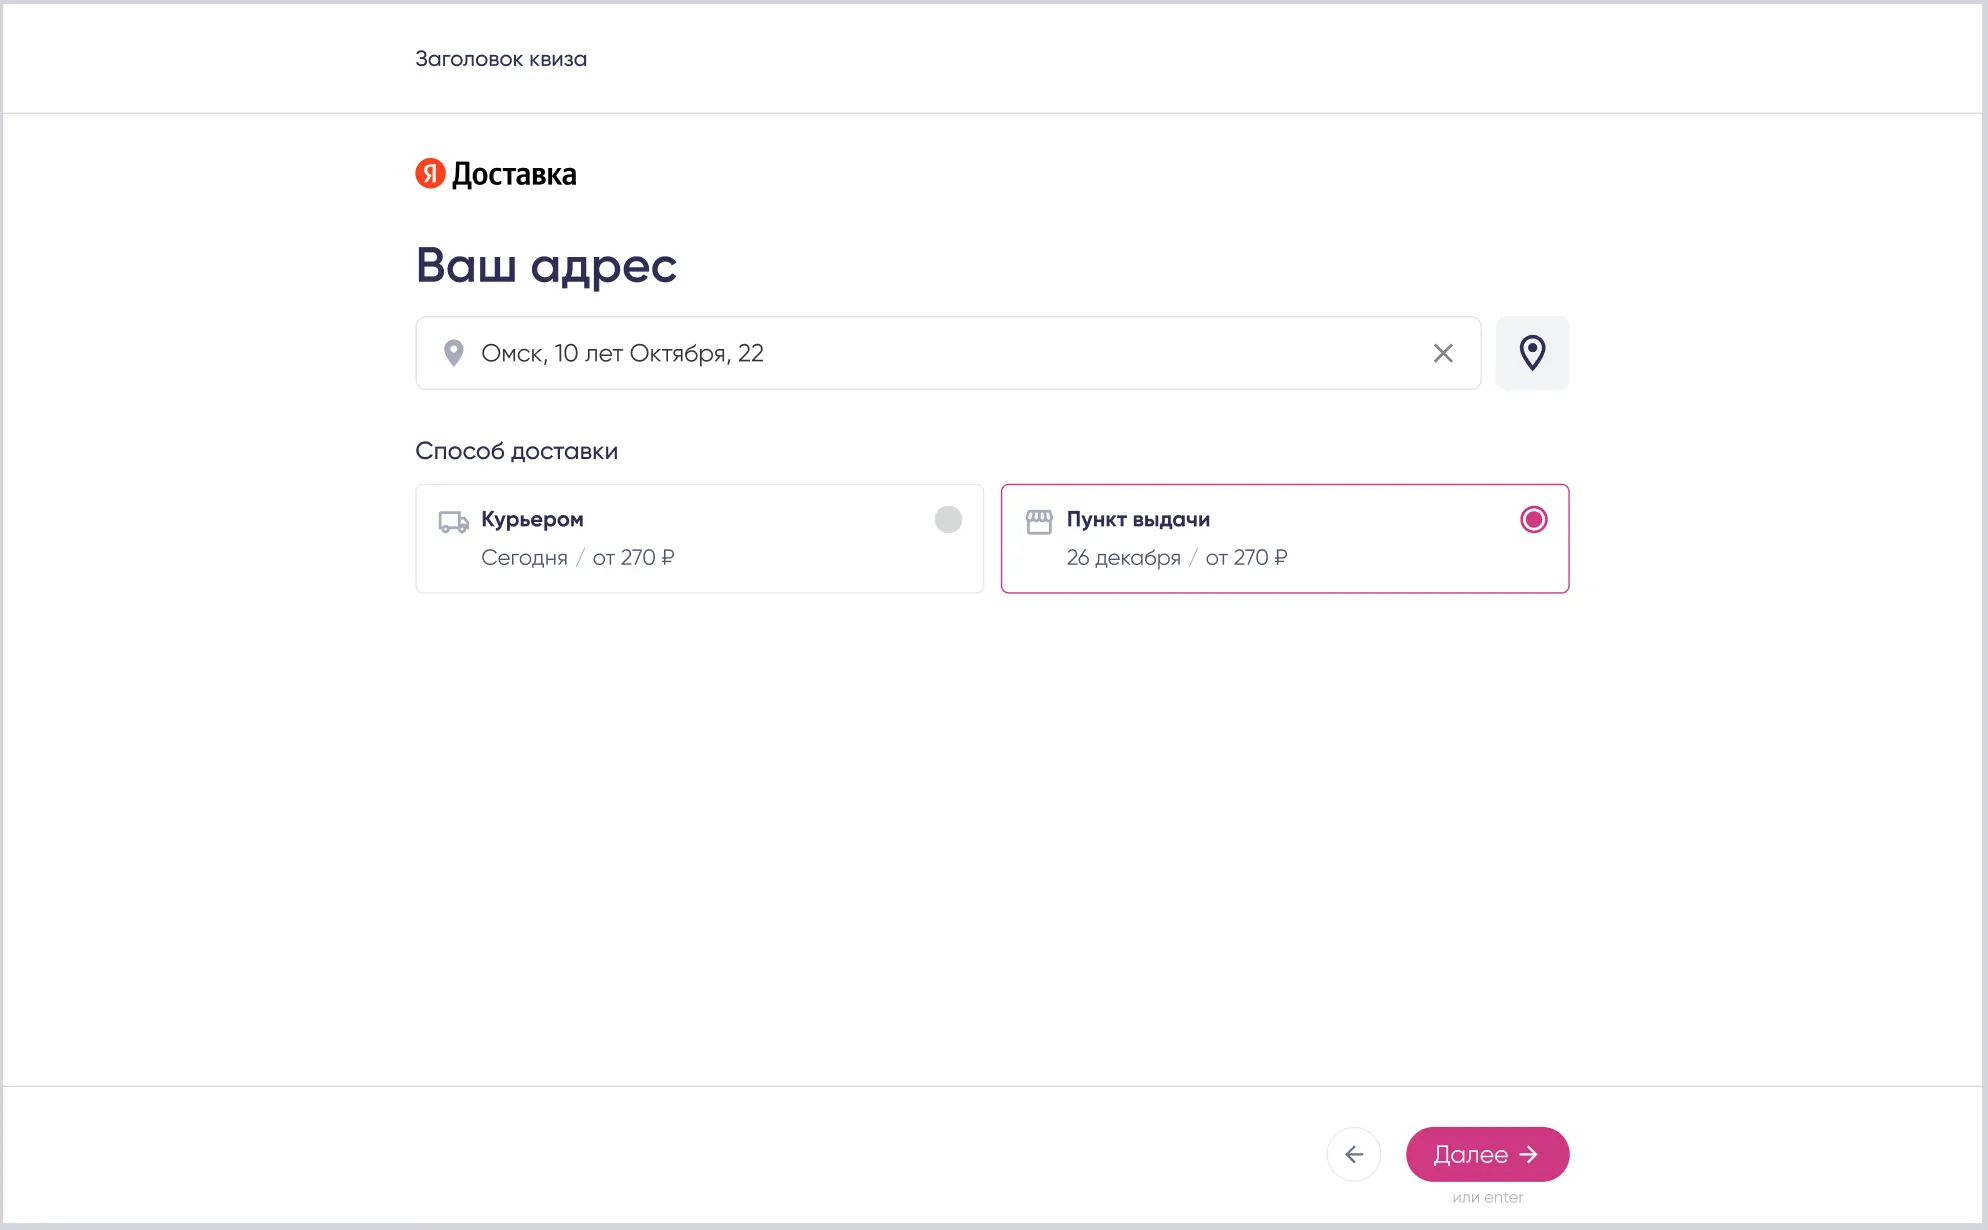Click the Способ доставки label
The height and width of the screenshot is (1230, 1988).
click(x=516, y=451)
